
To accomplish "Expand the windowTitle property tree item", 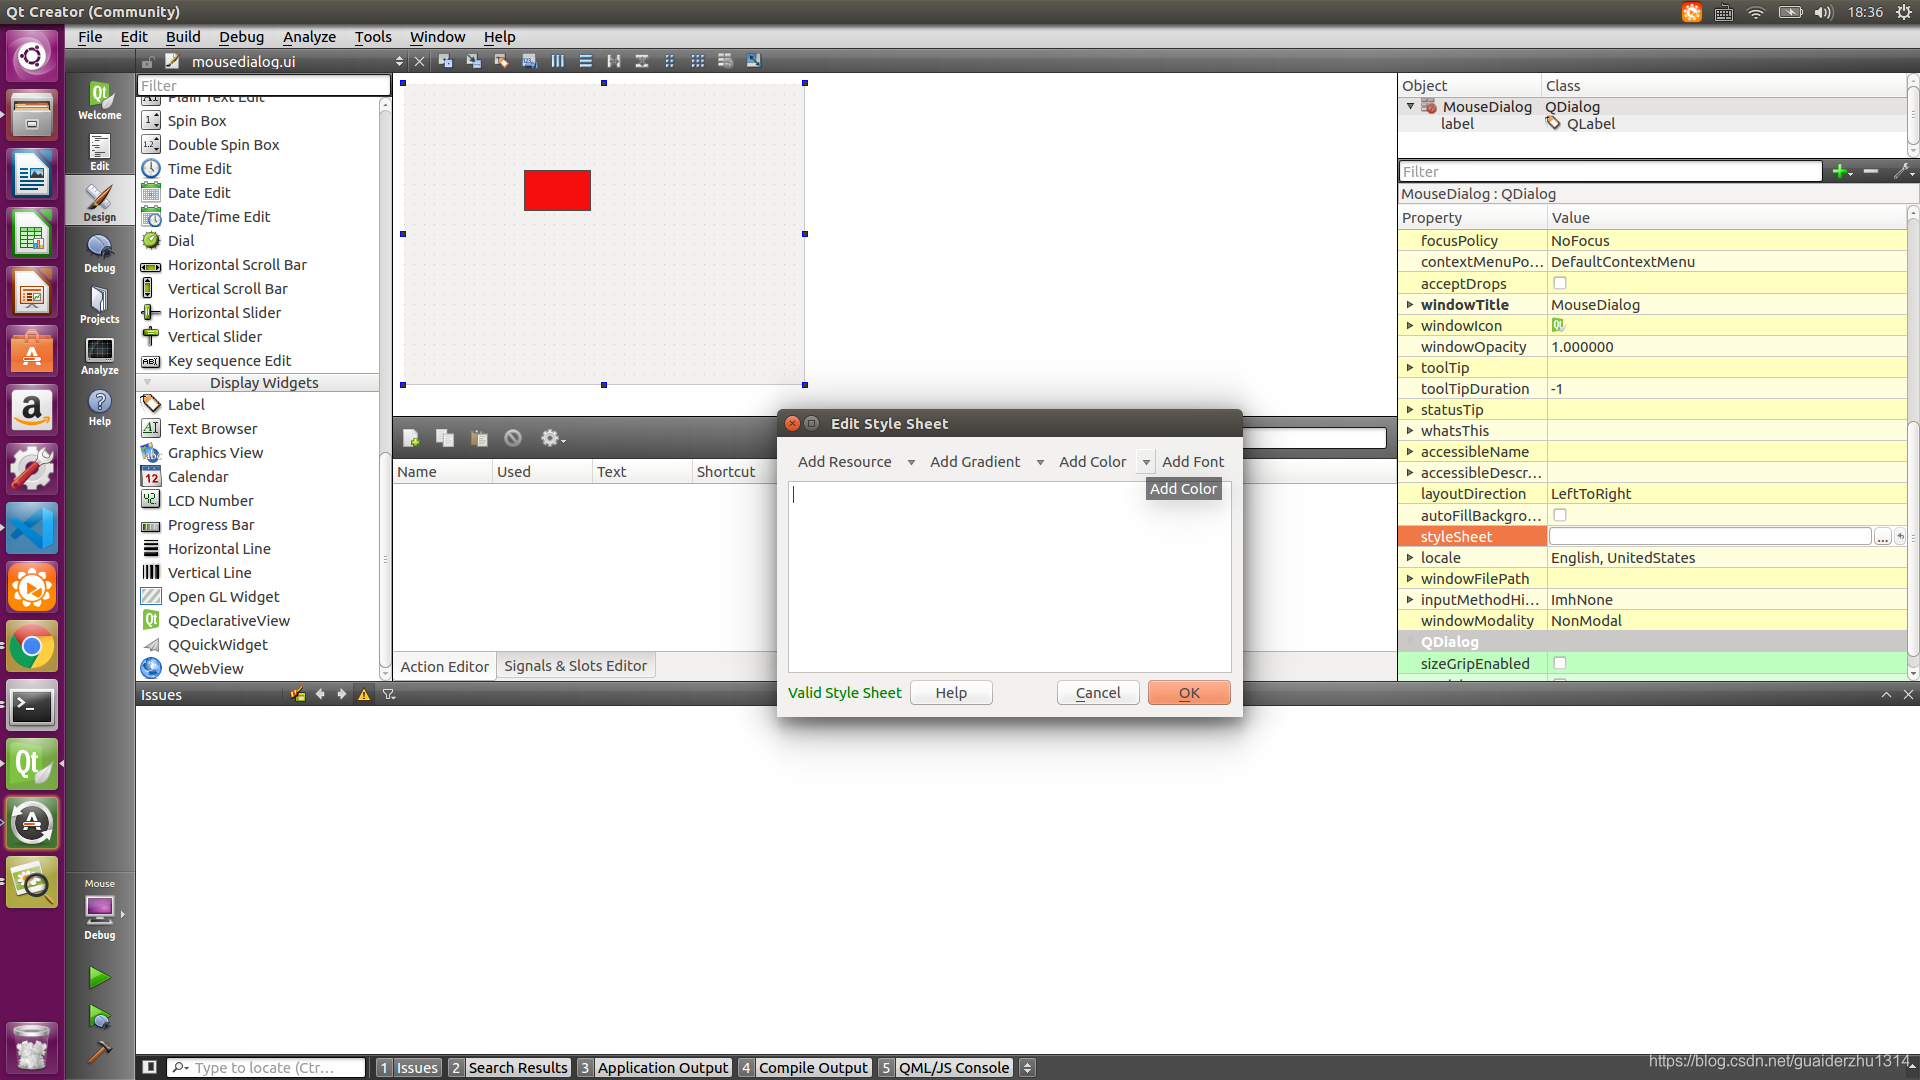I will coord(1410,305).
